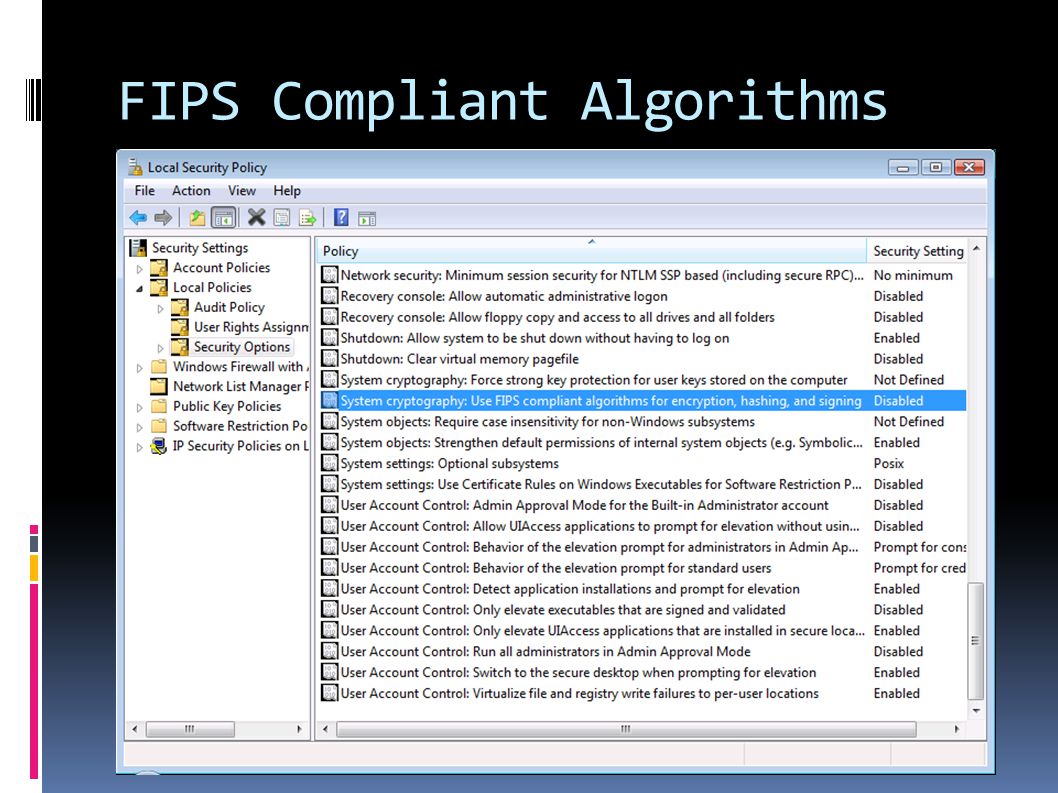Click the Posix security setting value
This screenshot has height=793, width=1058.
click(x=888, y=463)
